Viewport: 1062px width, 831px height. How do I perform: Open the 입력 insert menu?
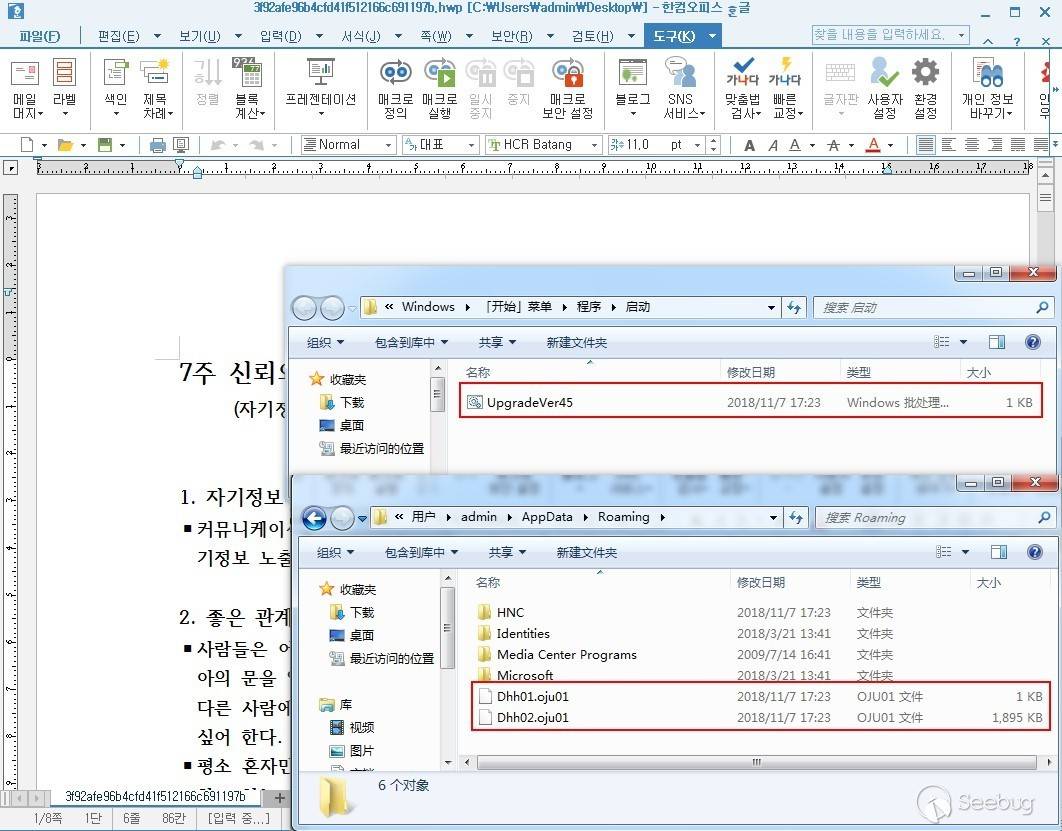[x=280, y=36]
